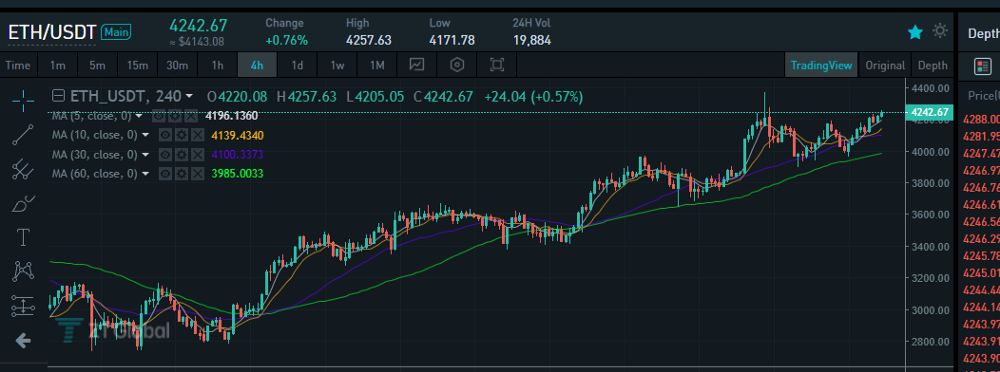Open the chart indicators icon in toolbar
Image resolution: width=1000 pixels, height=372 pixels.
coord(416,65)
